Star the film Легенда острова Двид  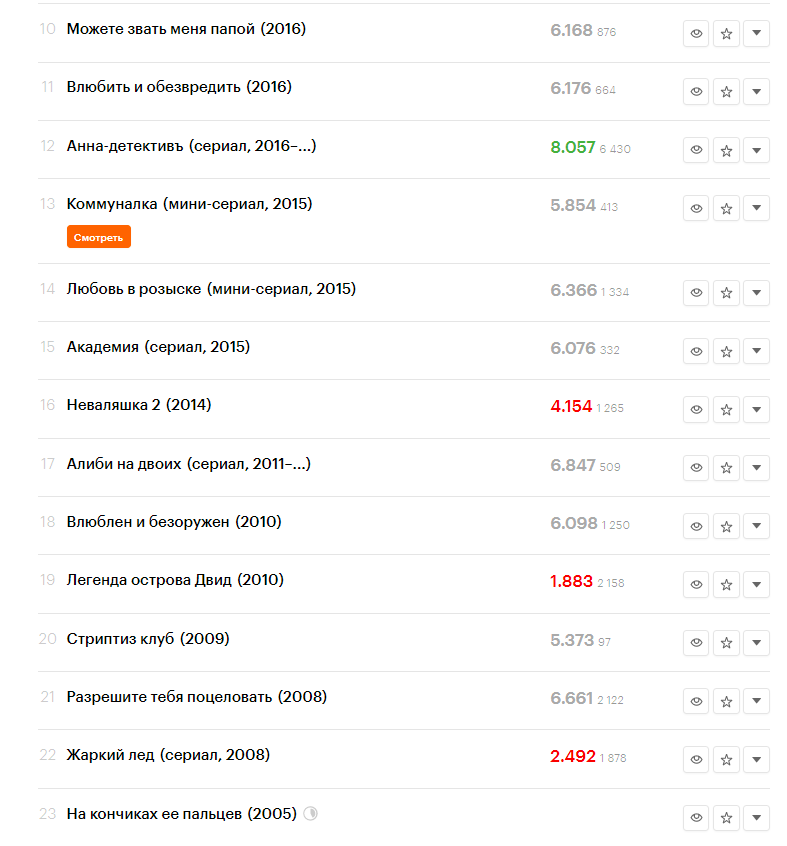click(x=726, y=583)
